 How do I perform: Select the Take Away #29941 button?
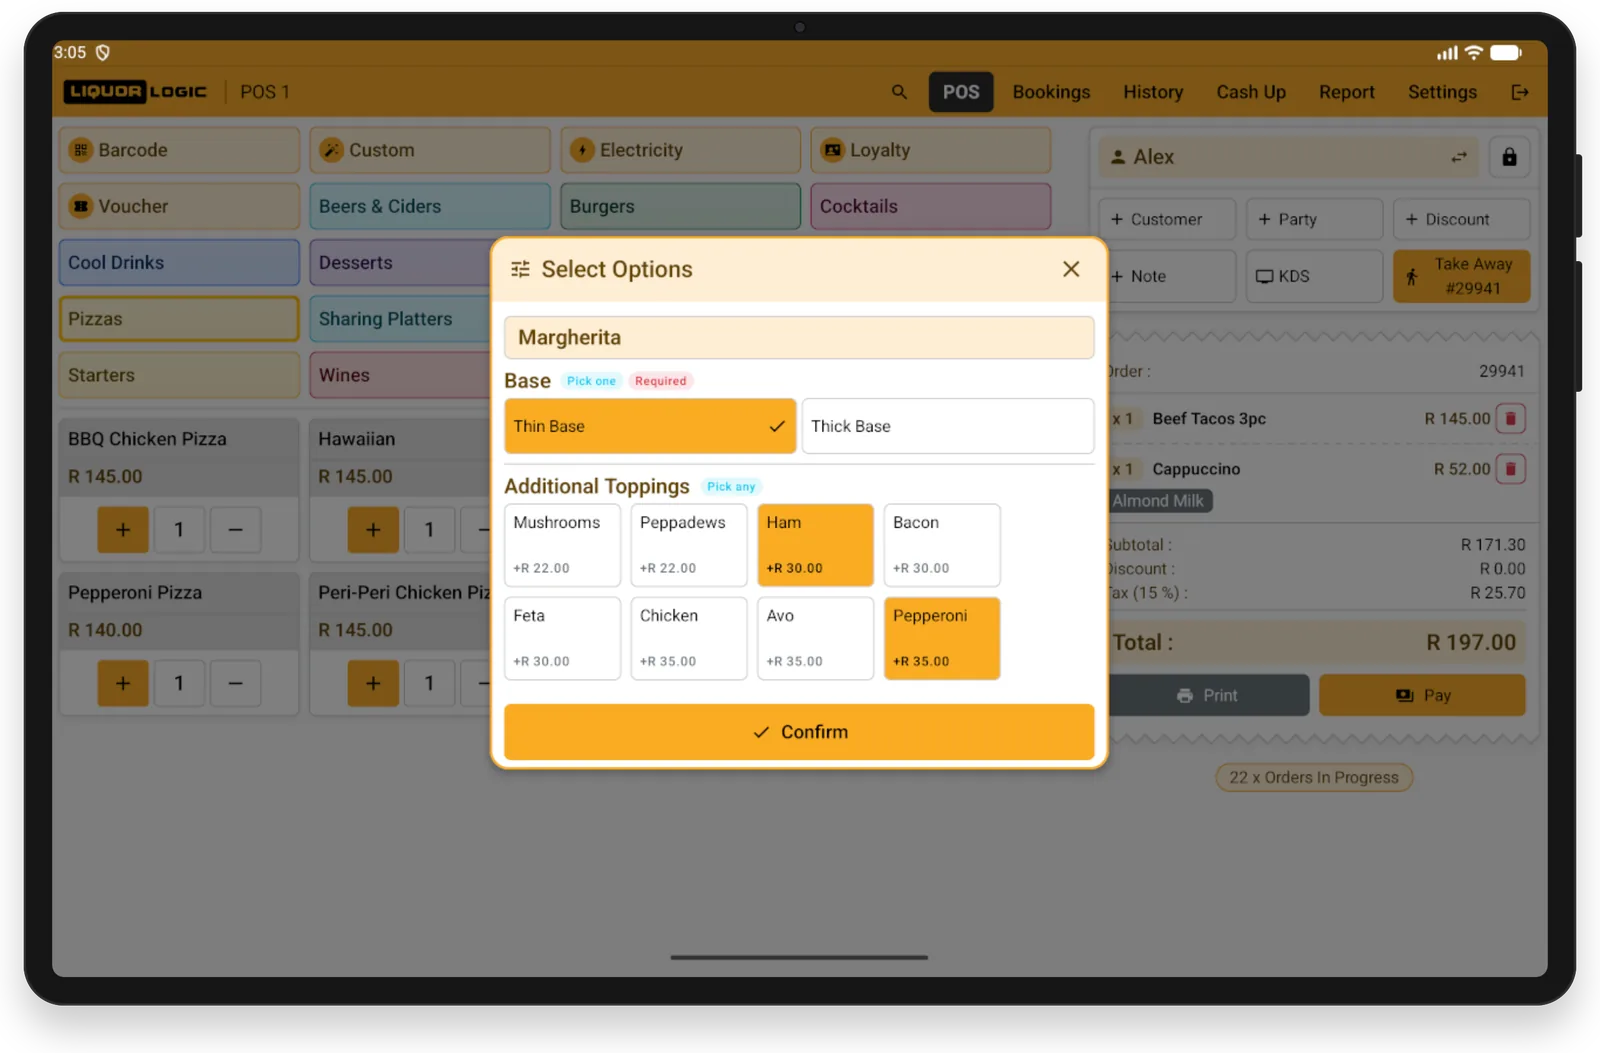coord(1461,276)
